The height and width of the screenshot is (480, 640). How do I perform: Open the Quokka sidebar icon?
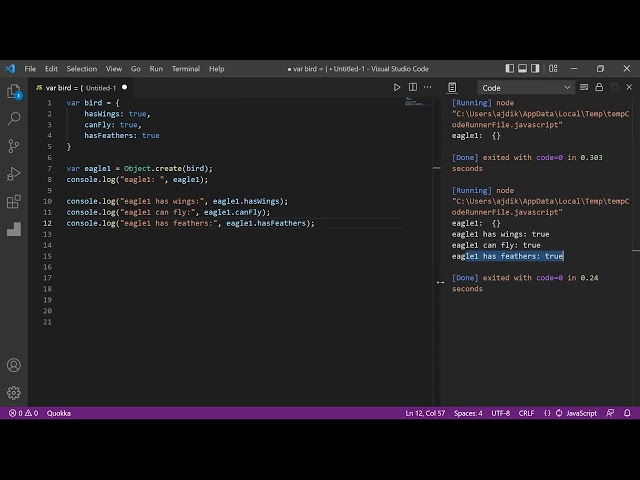coord(14,229)
